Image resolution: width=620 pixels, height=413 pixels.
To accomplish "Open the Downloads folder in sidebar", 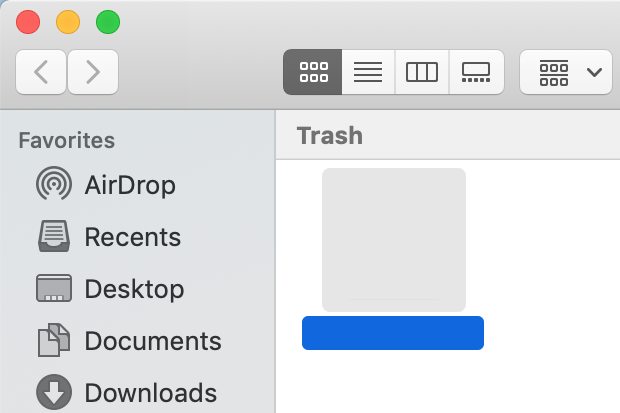I will (150, 392).
